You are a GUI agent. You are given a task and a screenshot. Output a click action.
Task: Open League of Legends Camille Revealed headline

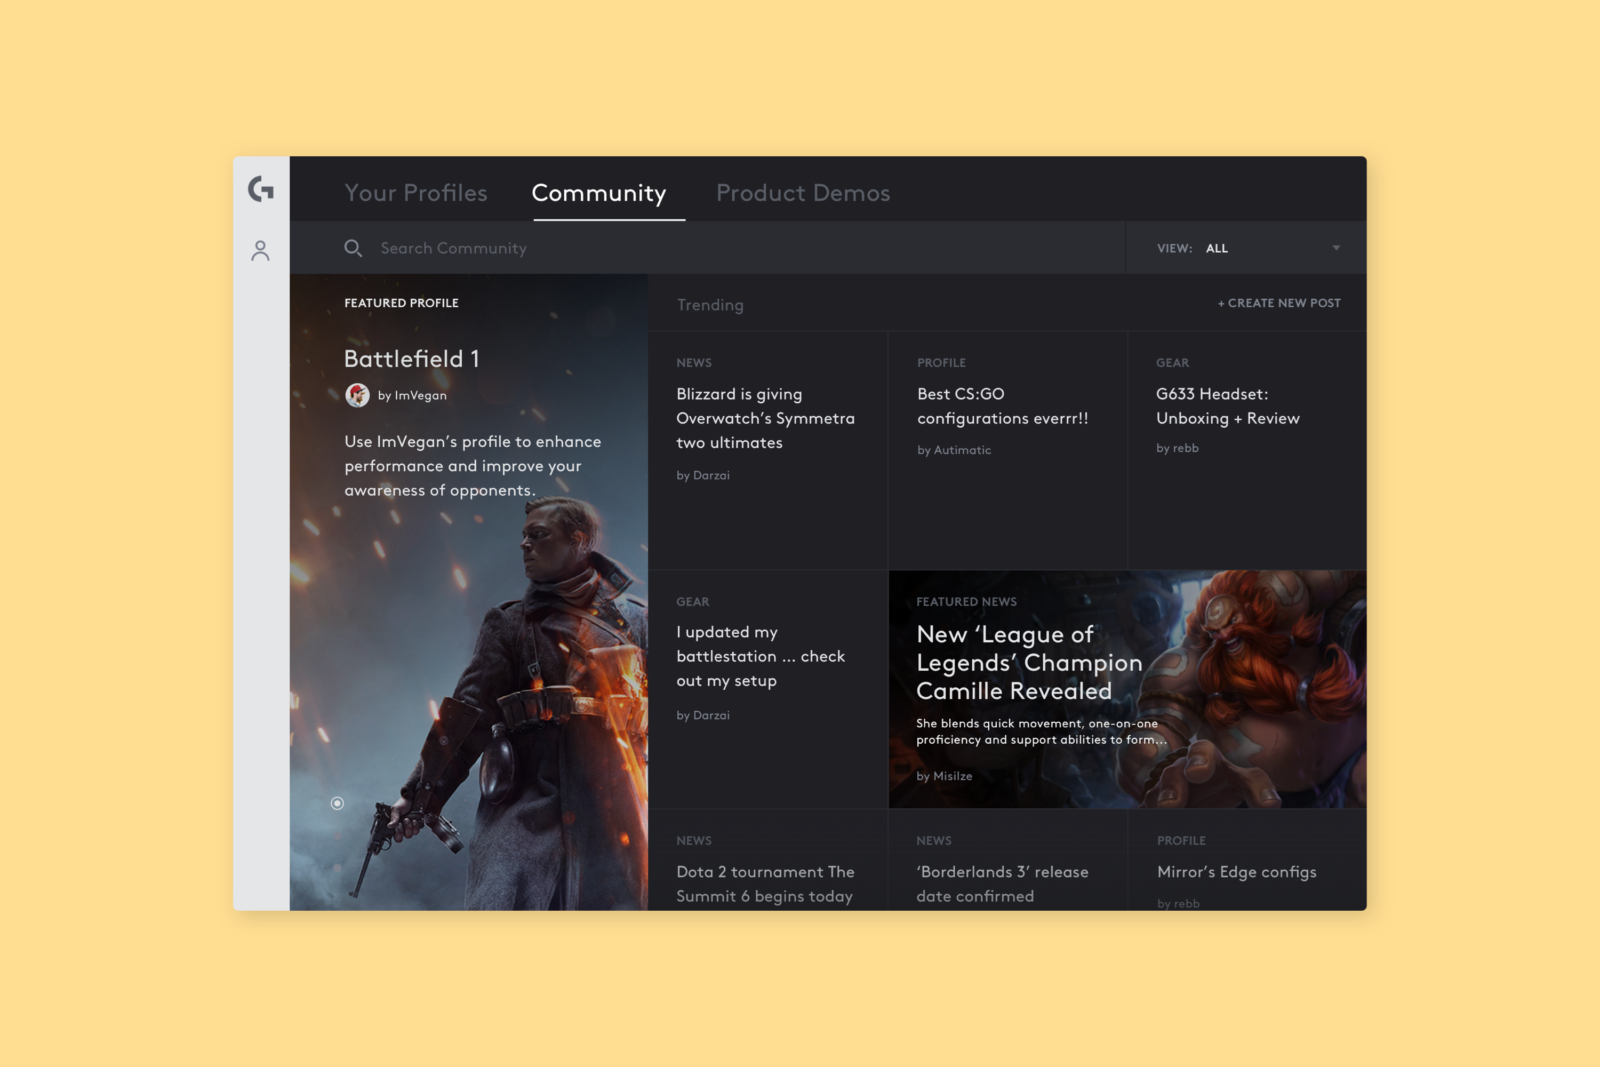(1029, 662)
